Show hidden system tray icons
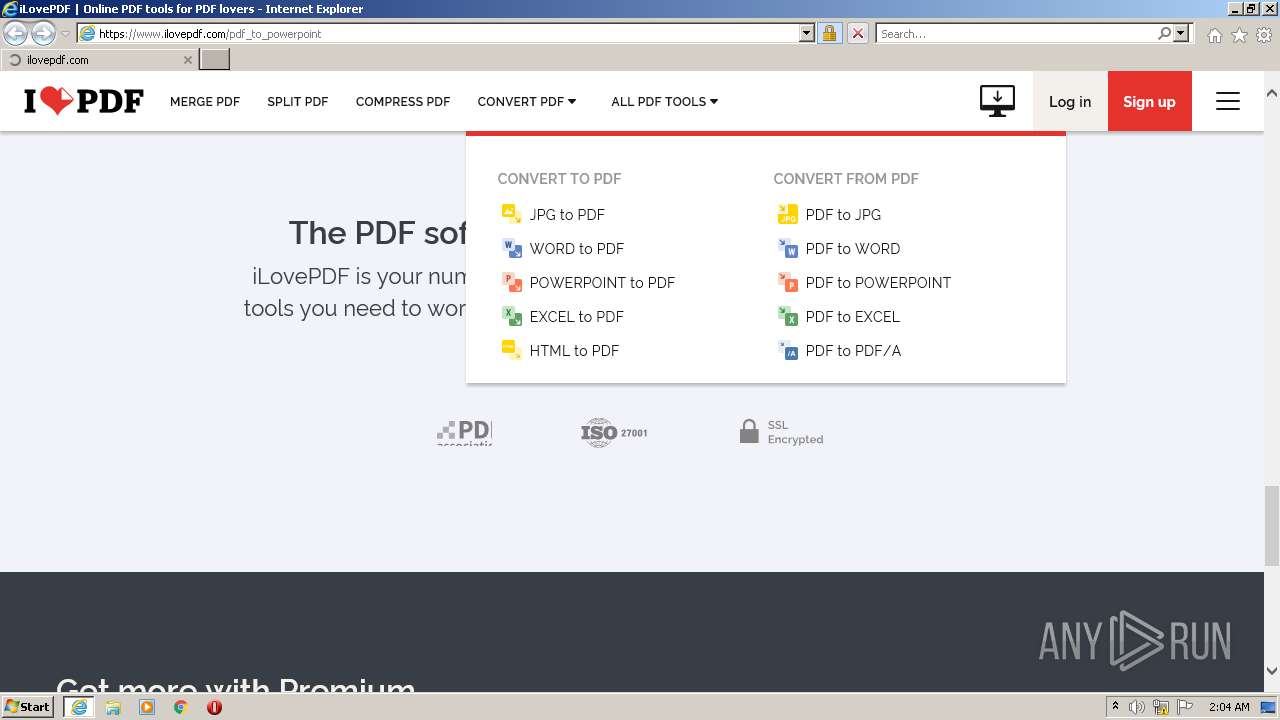The width and height of the screenshot is (1280, 720). pyautogui.click(x=1115, y=707)
